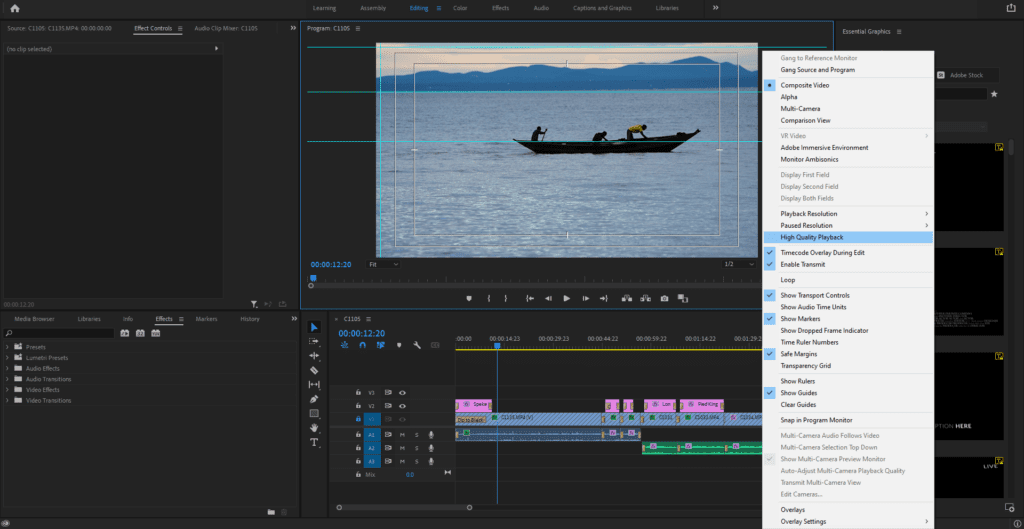This screenshot has width=1024, height=529.
Task: Open the 1/2 playback resolution dropdown
Action: (x=739, y=264)
